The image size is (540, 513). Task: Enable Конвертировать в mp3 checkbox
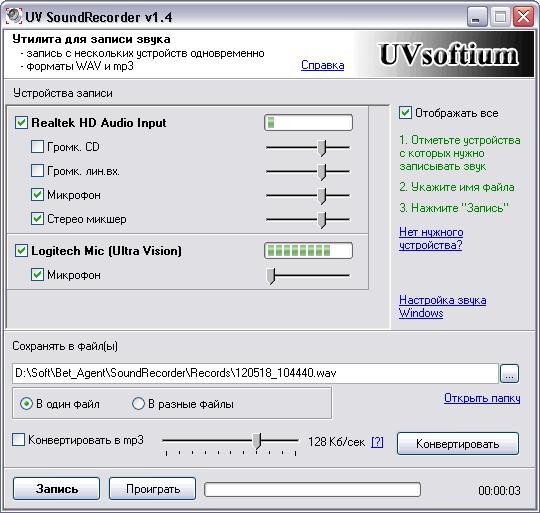point(18,440)
